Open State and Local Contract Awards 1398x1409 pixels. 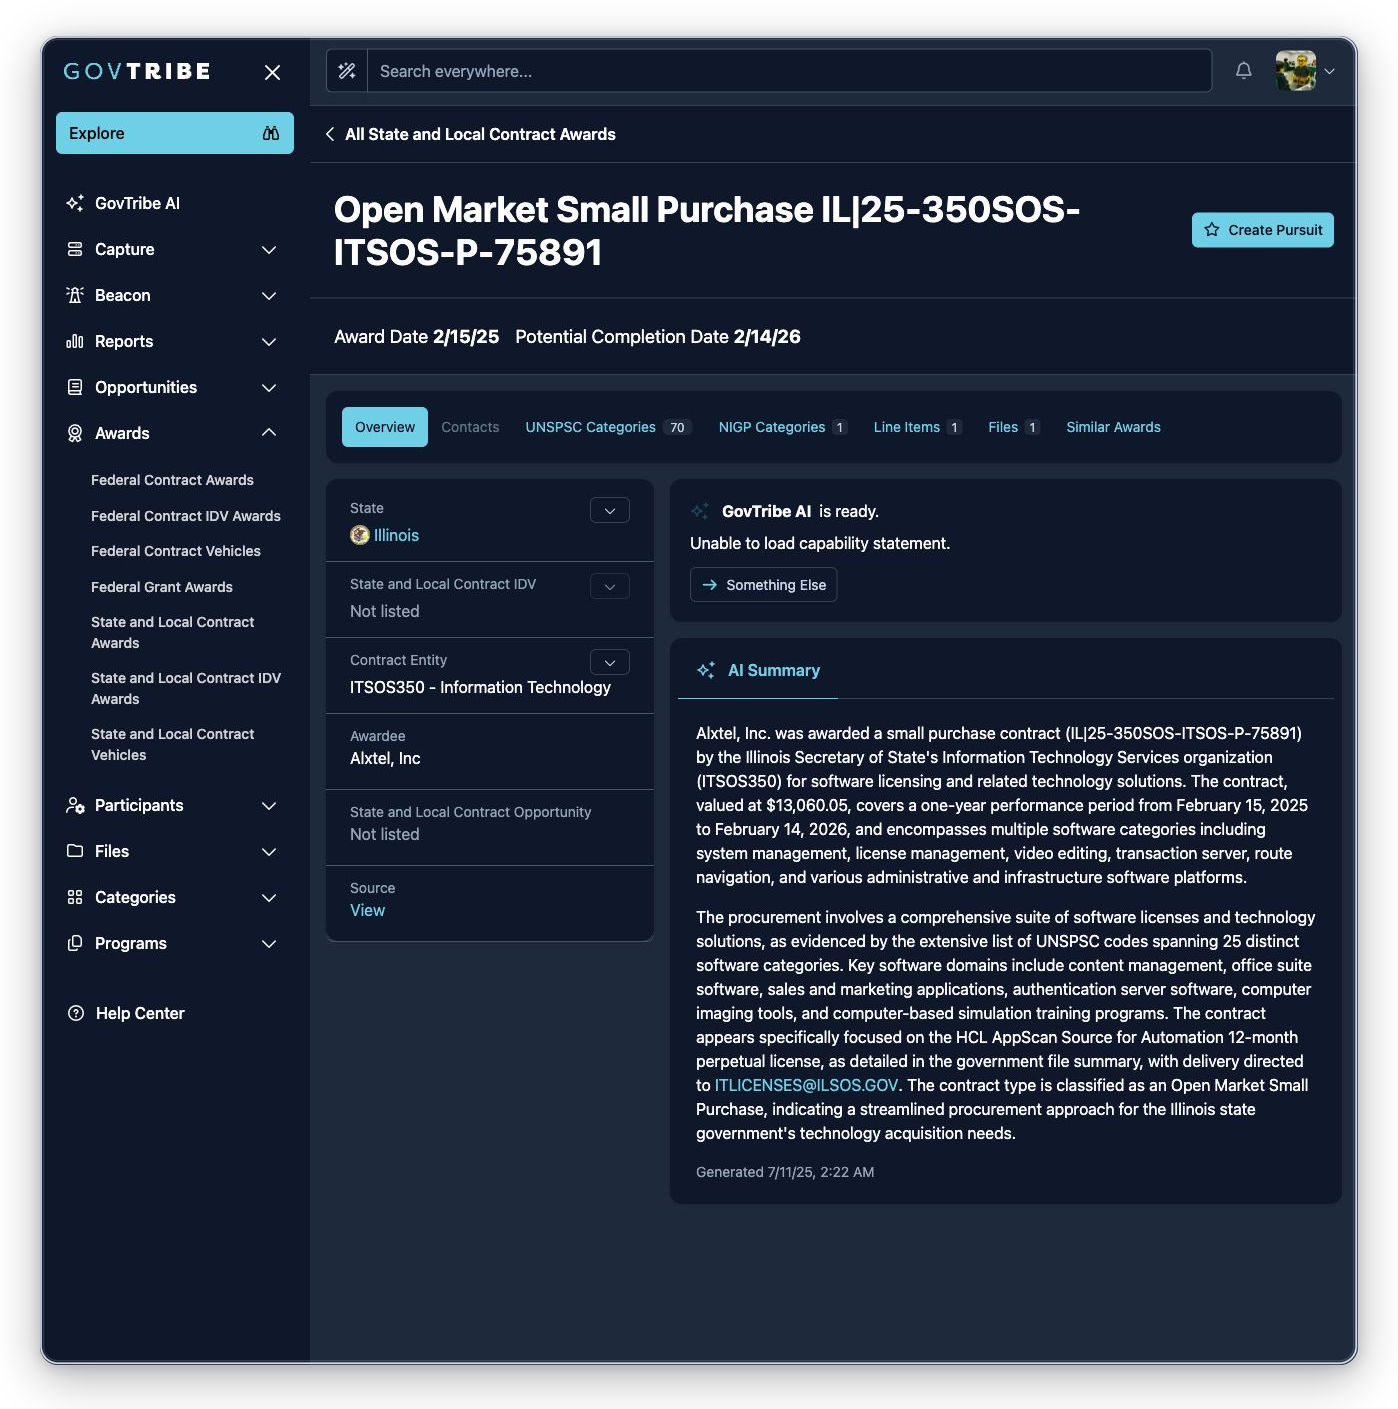coord(172,632)
